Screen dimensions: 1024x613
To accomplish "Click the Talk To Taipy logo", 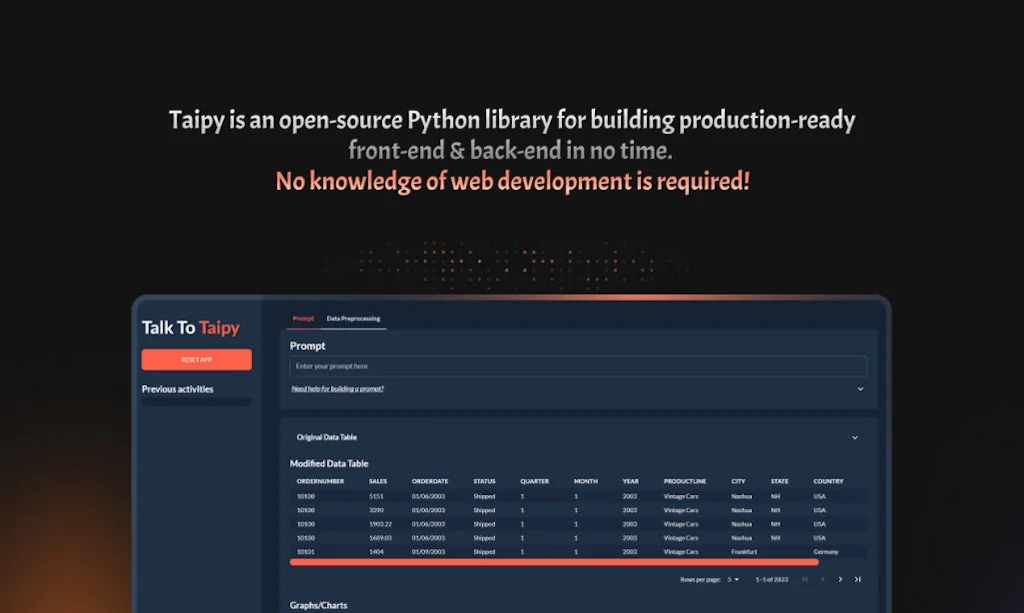I will (189, 328).
